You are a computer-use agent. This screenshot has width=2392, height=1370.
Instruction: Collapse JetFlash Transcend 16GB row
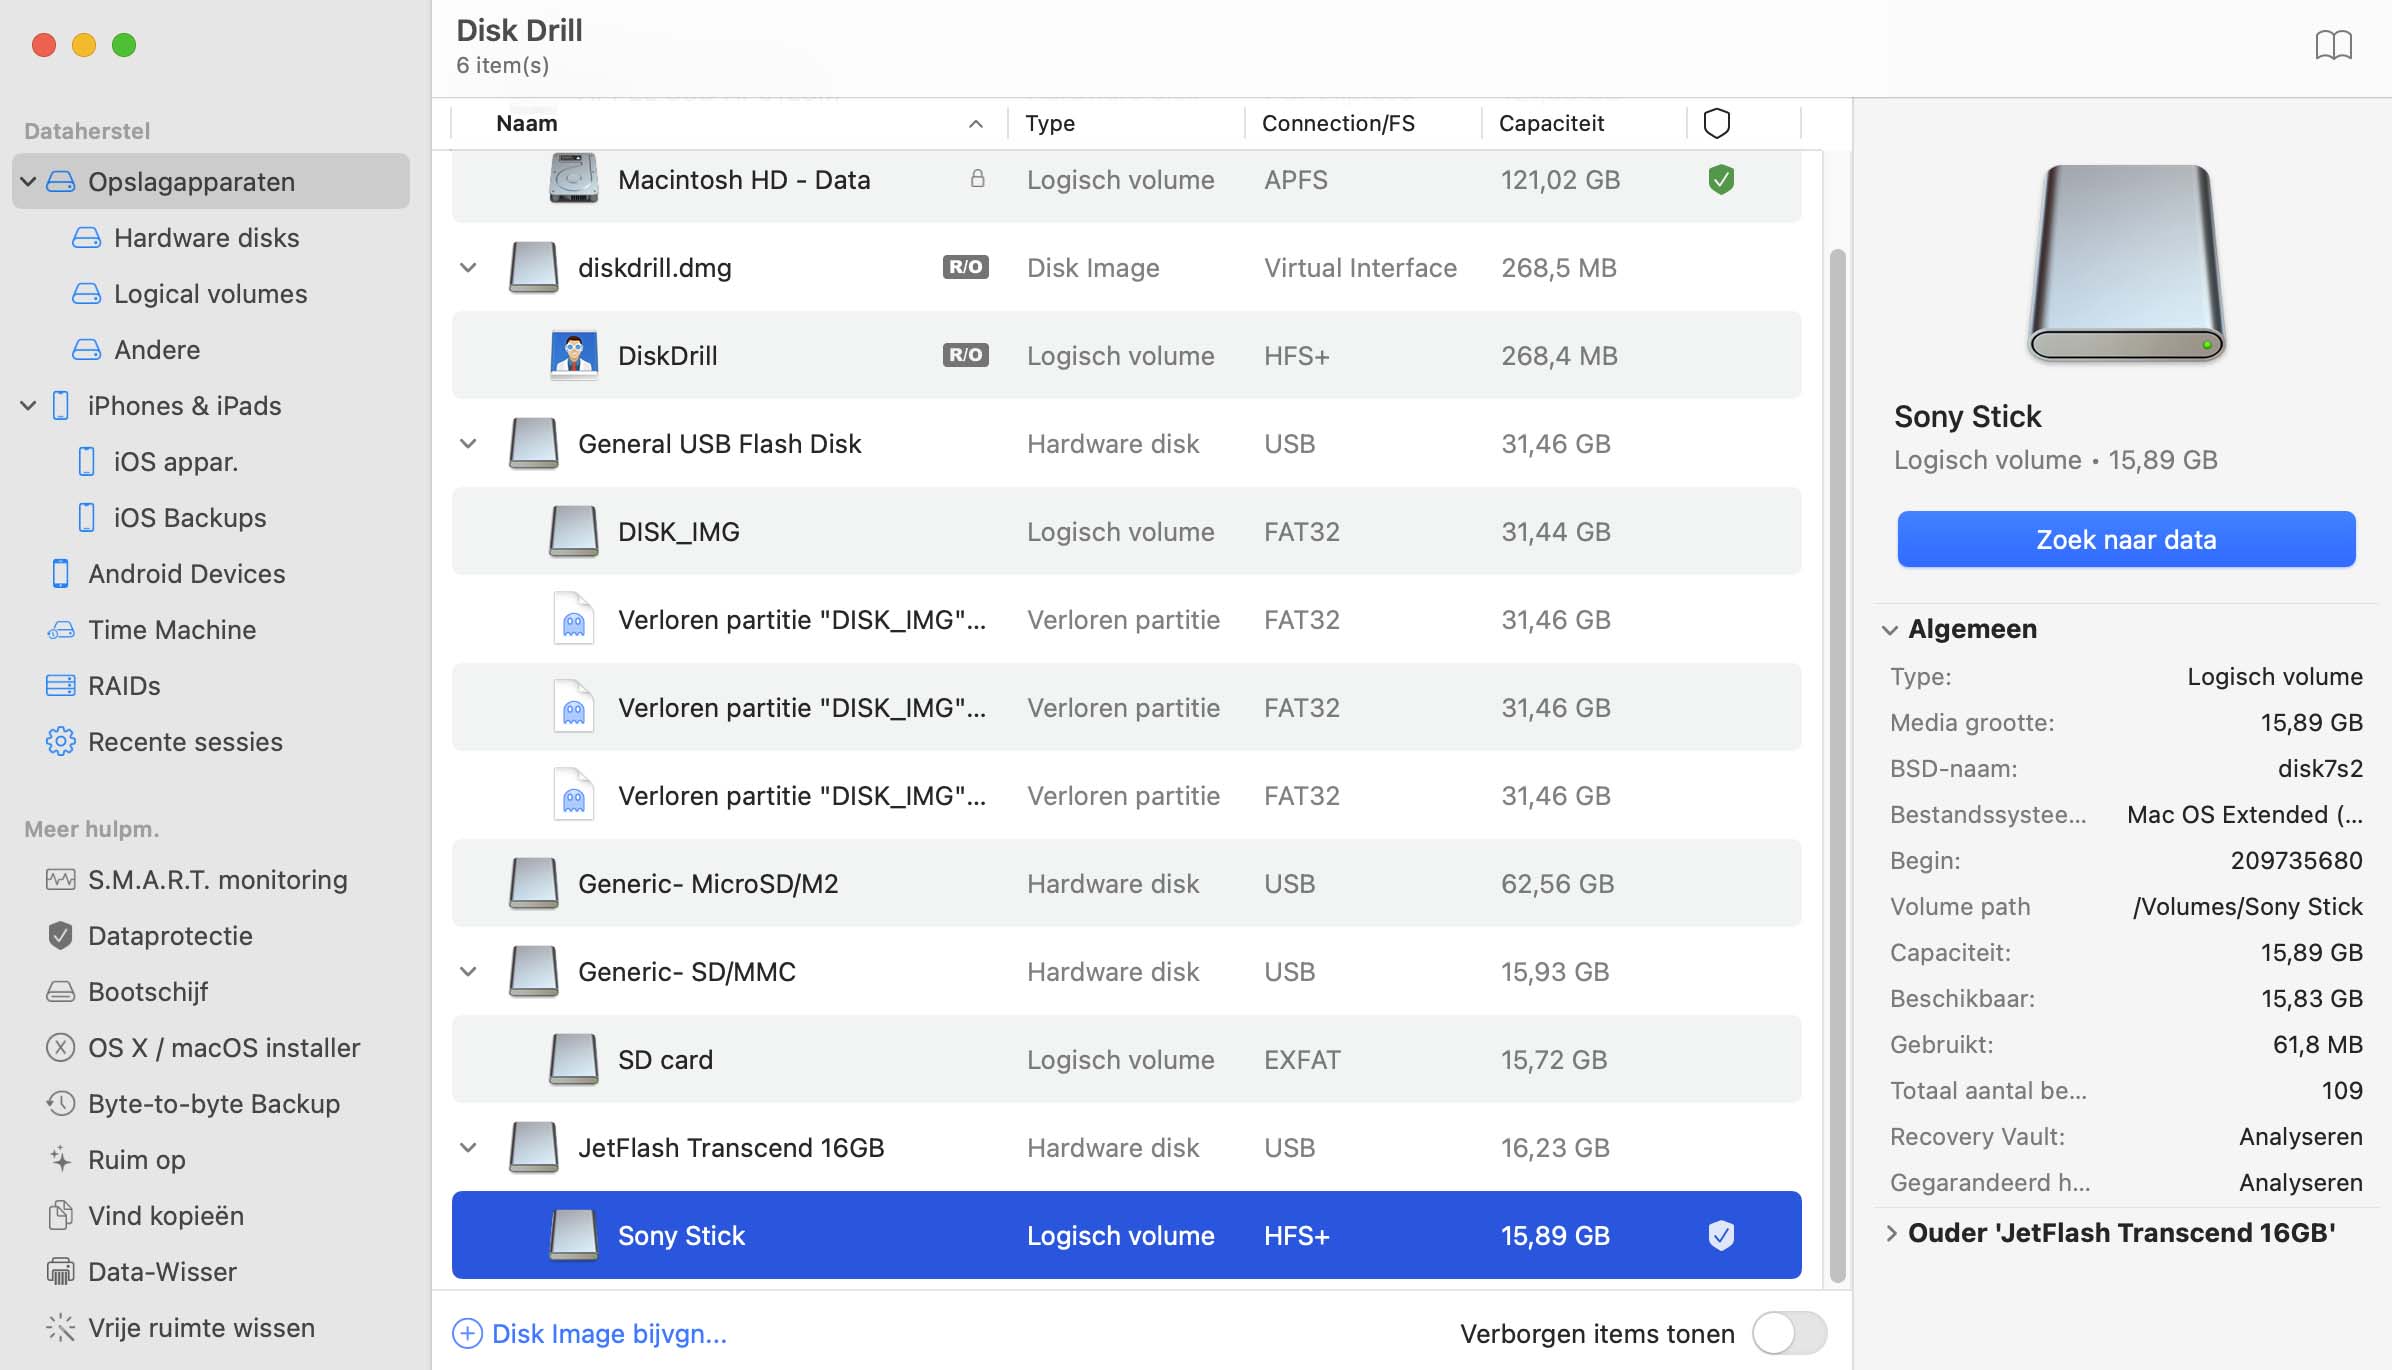[x=468, y=1148]
